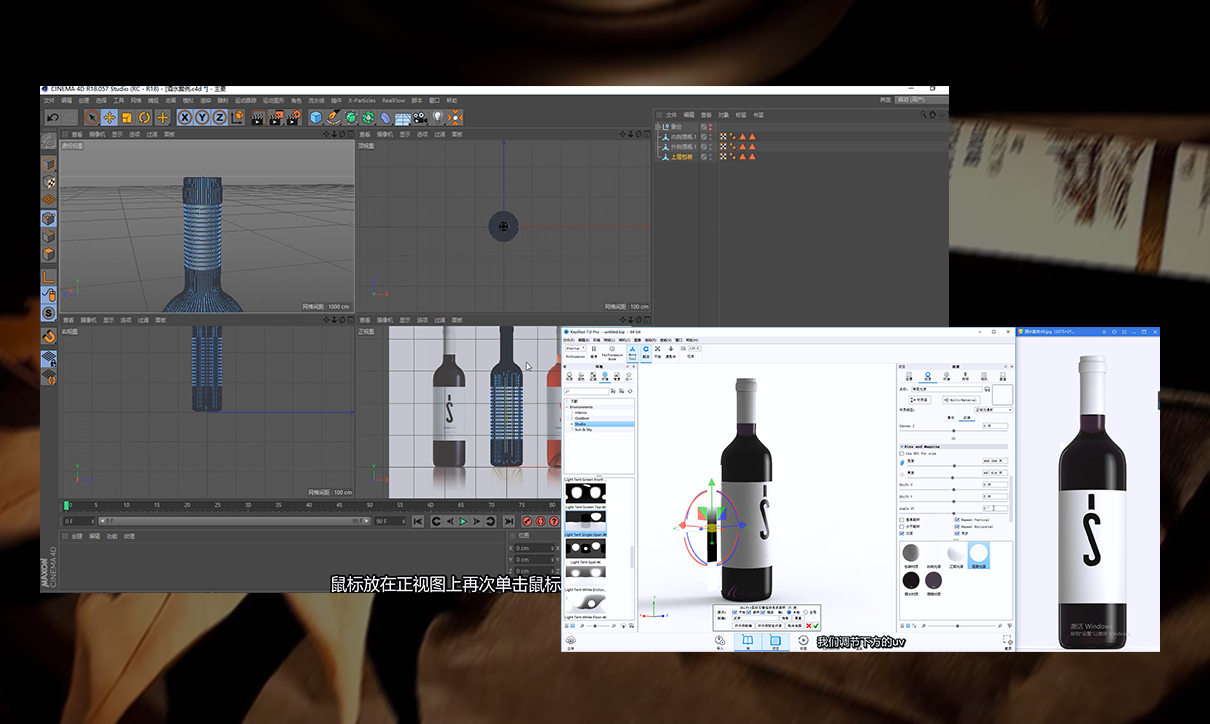The width and height of the screenshot is (1210, 724).
Task: Confirm with green checkmark in KeyShot move dialog
Action: coord(816,626)
